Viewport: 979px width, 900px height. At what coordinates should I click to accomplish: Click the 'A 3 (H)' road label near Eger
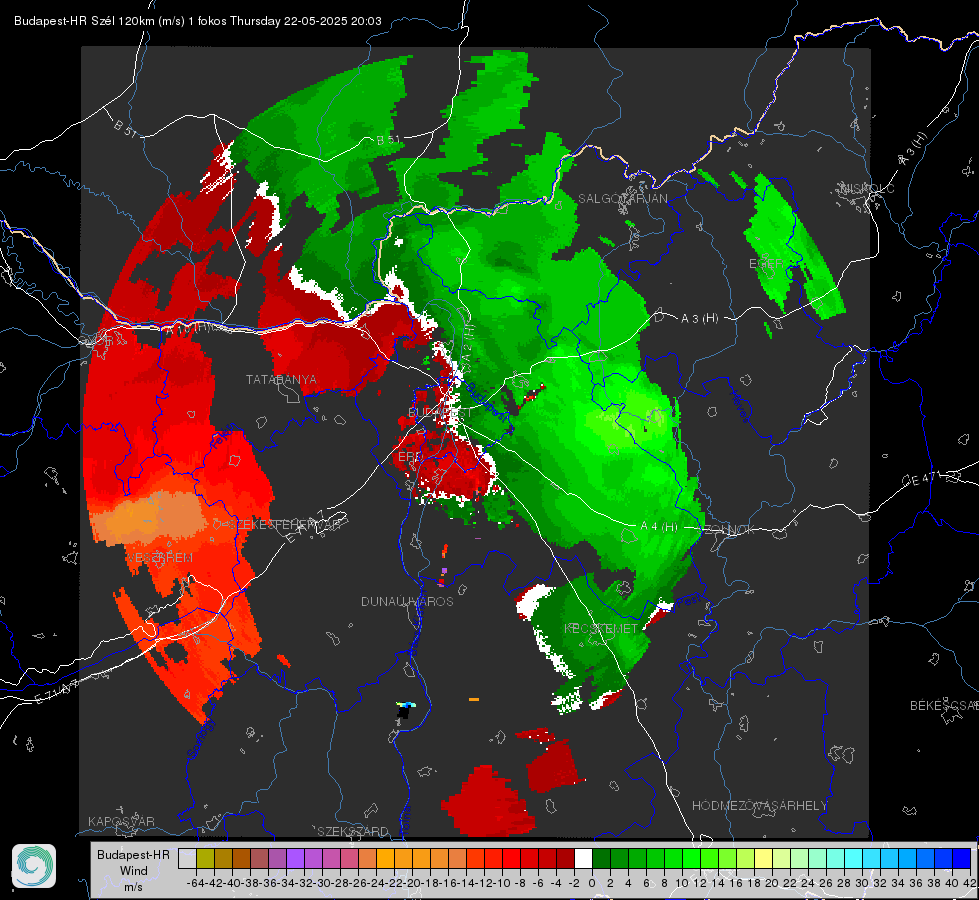coord(699,318)
